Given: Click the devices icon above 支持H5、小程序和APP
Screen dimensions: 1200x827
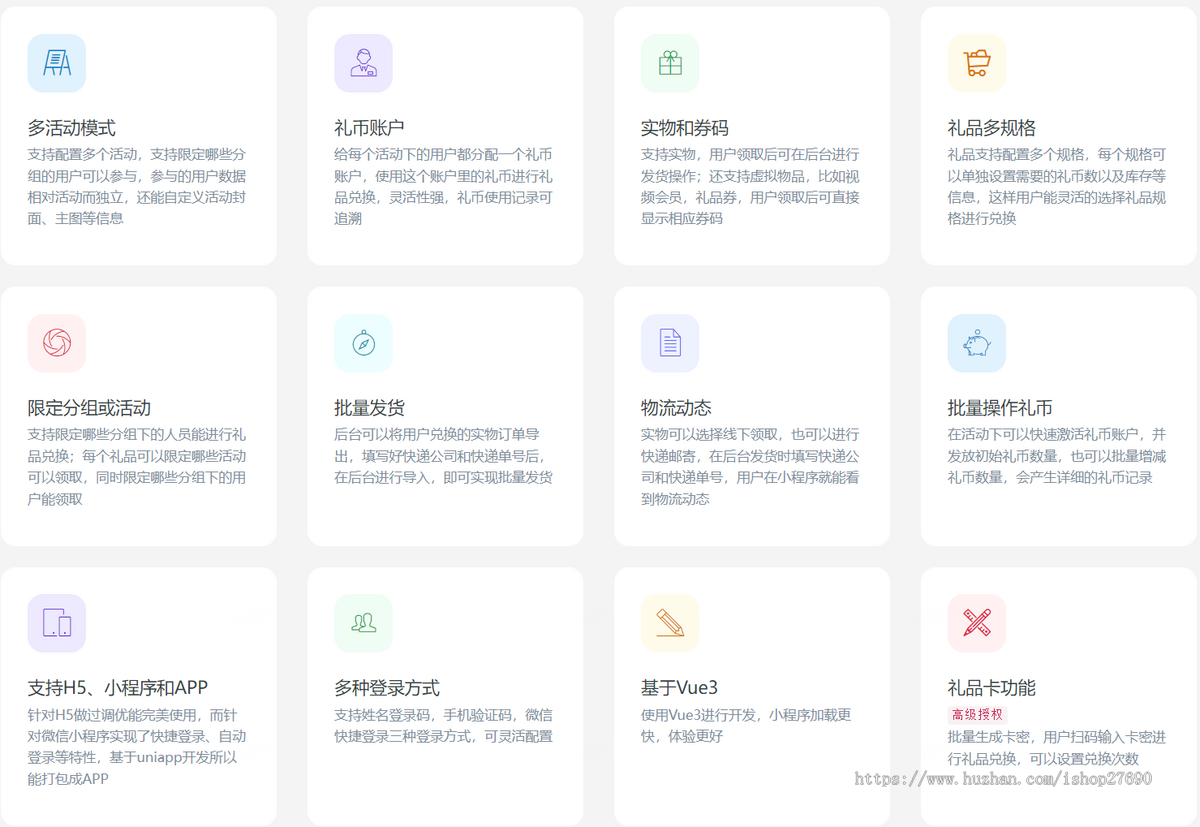Looking at the screenshot, I should 57,623.
